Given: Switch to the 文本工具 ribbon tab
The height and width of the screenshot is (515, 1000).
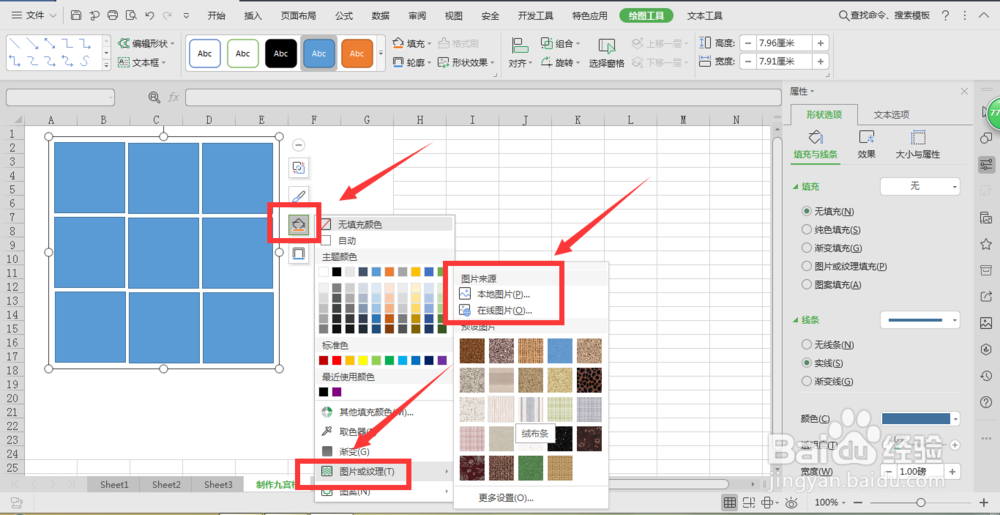Looking at the screenshot, I should [705, 16].
